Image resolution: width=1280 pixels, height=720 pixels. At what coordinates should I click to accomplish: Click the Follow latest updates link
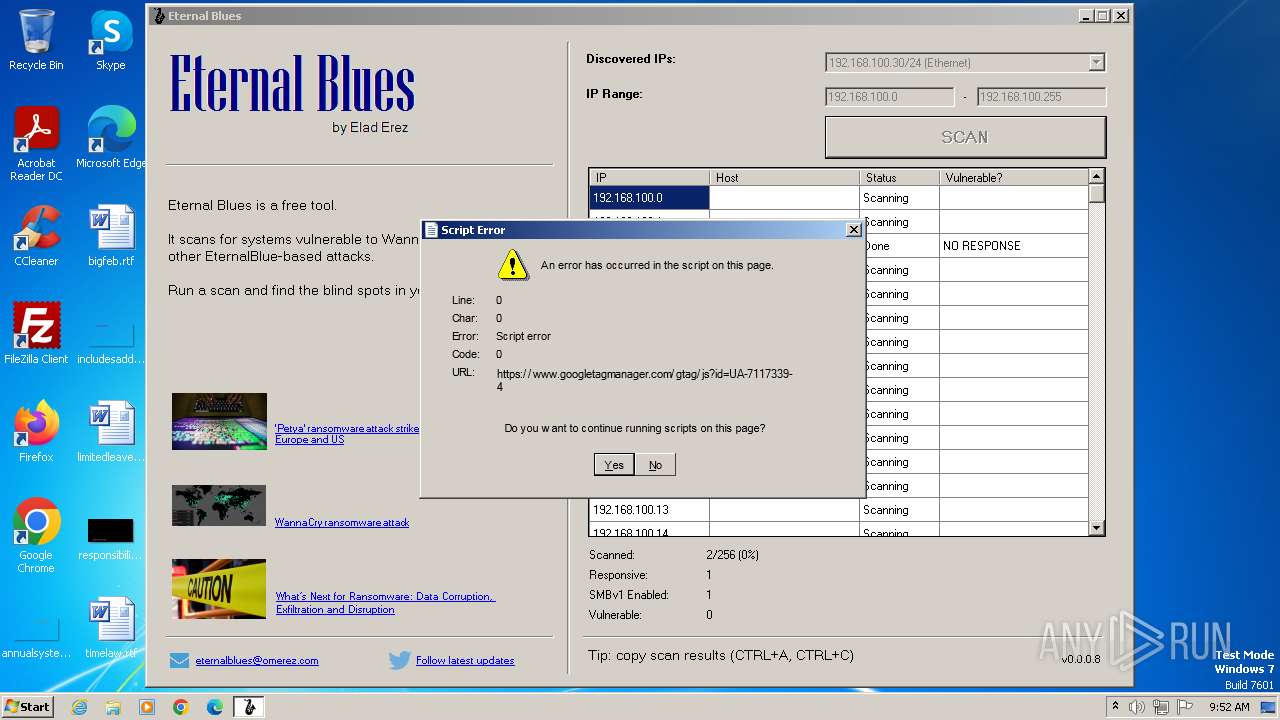pos(465,661)
